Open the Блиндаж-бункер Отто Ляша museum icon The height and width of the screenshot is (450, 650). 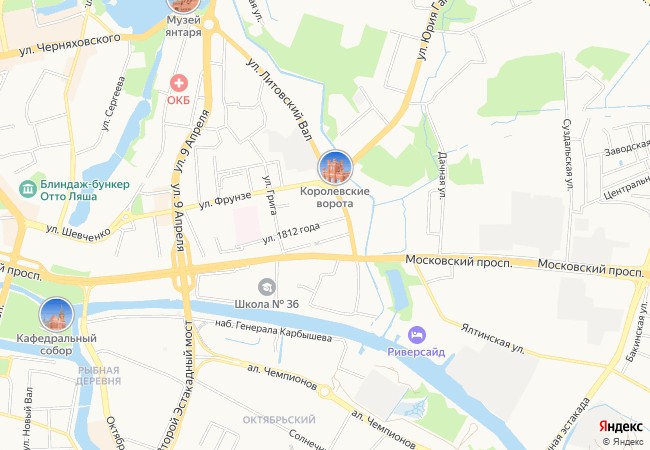pyautogui.click(x=28, y=190)
